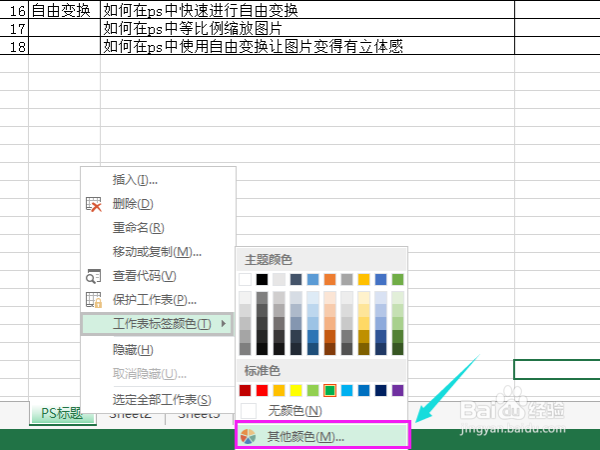Select standard light blue swatch

tap(347, 391)
